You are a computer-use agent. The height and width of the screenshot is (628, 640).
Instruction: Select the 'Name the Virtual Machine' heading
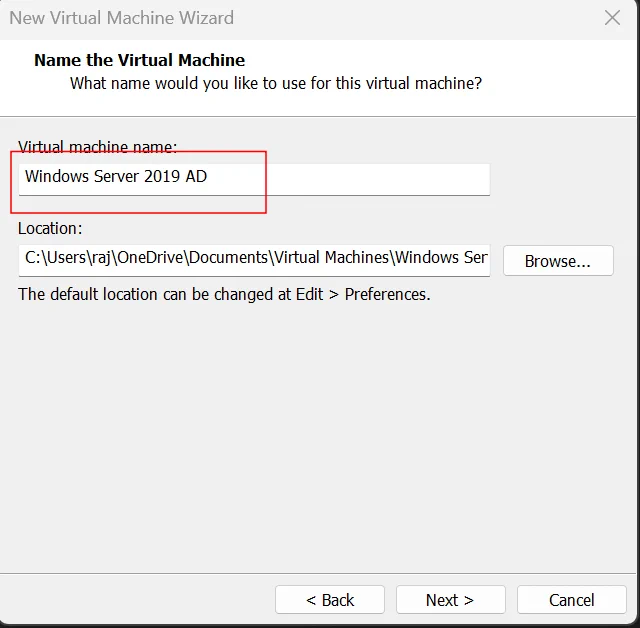[x=140, y=60]
